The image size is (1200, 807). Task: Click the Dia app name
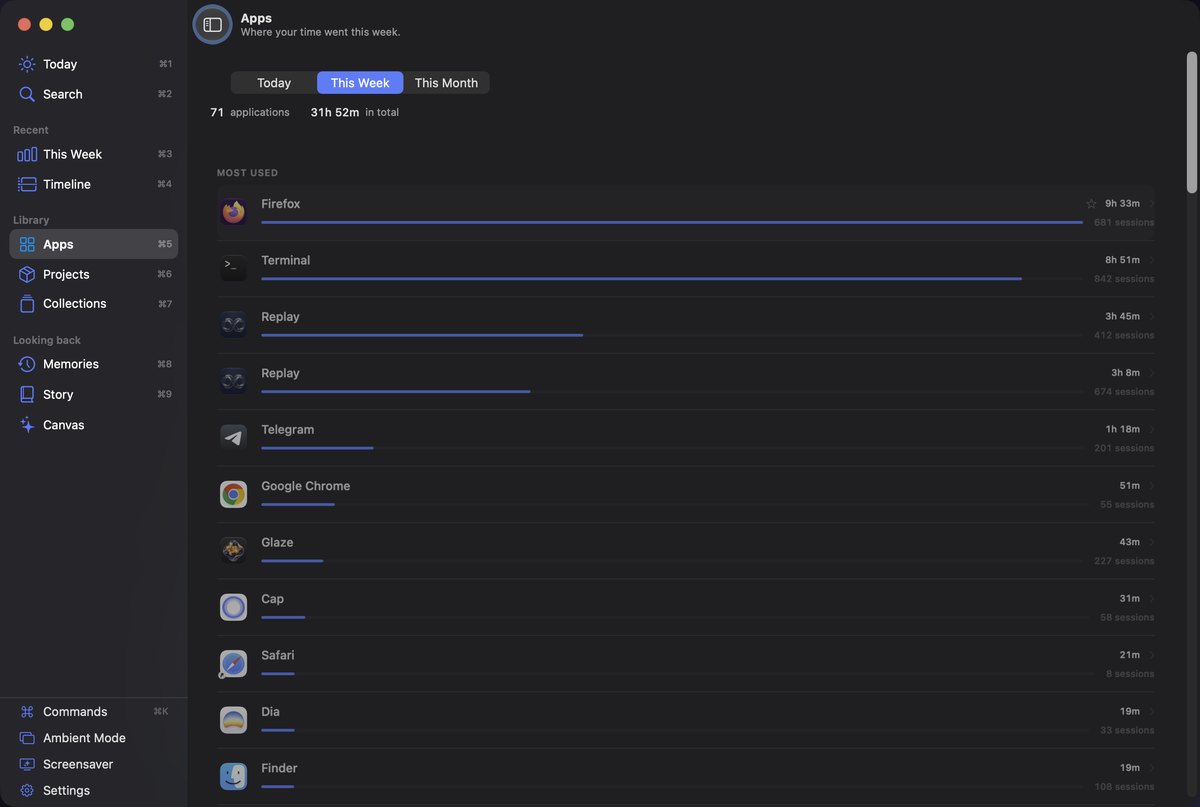click(270, 712)
